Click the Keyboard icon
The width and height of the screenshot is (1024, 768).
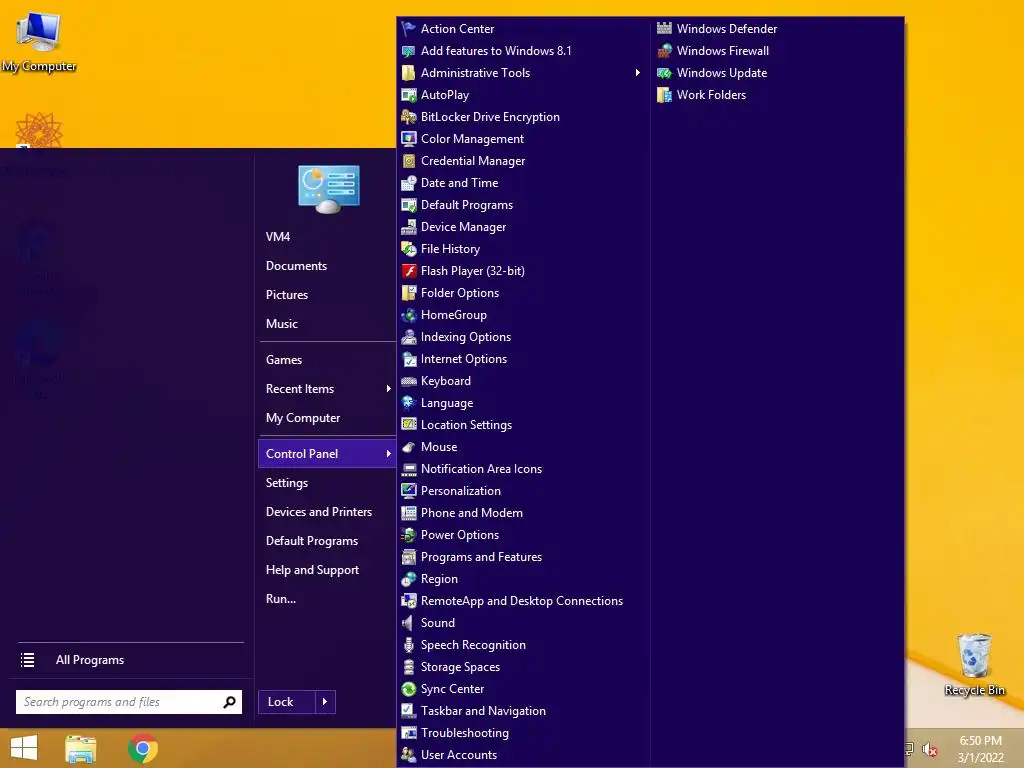coord(409,381)
